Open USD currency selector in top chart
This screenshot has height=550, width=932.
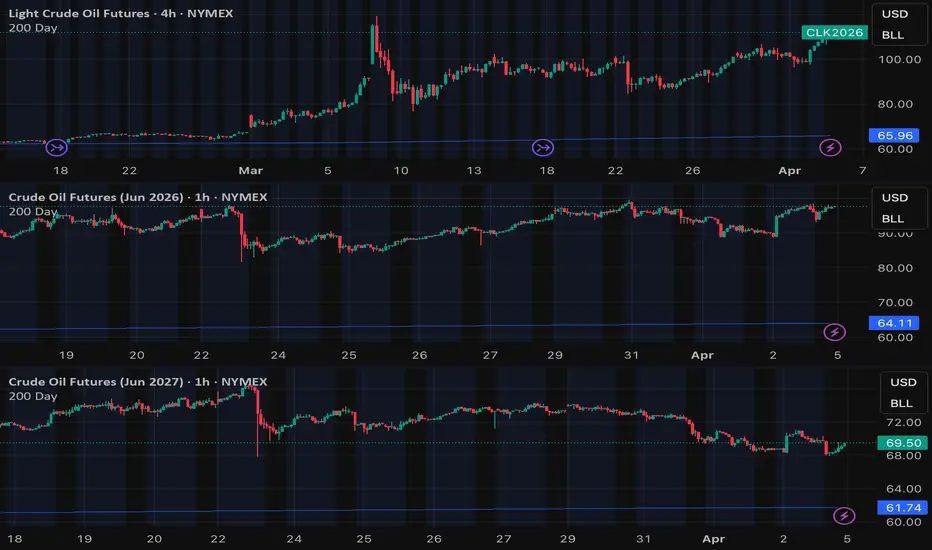point(895,14)
